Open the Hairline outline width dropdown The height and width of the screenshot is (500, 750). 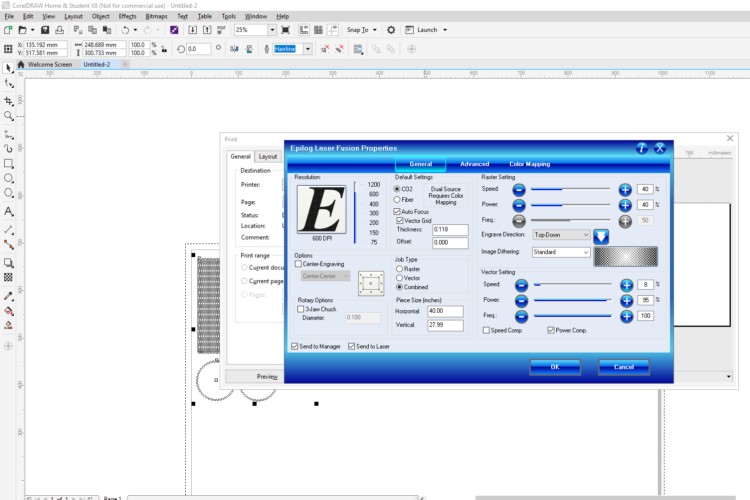tap(308, 49)
